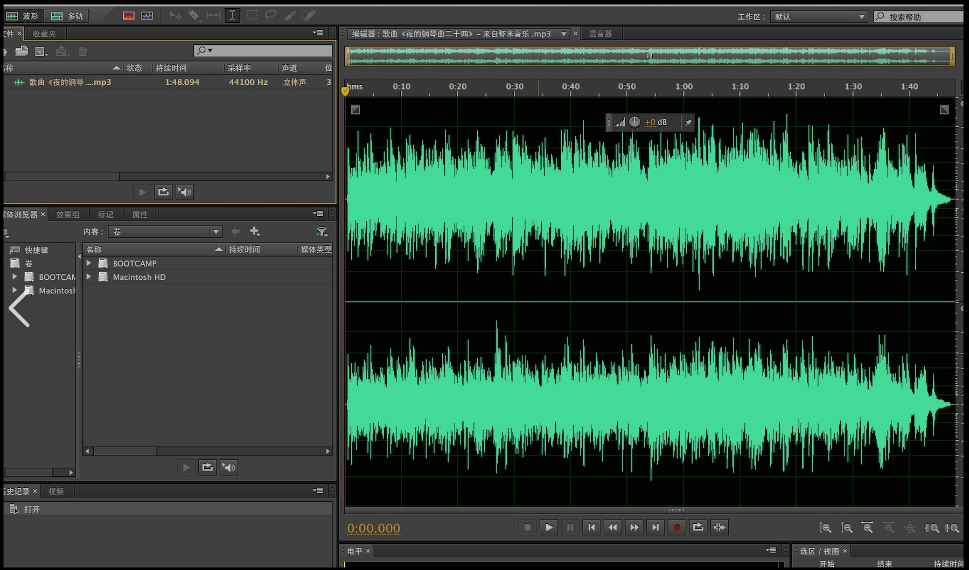Image resolution: width=969 pixels, height=570 pixels.
Task: Select the Time Selection tool in toolbar
Action: tap(232, 16)
